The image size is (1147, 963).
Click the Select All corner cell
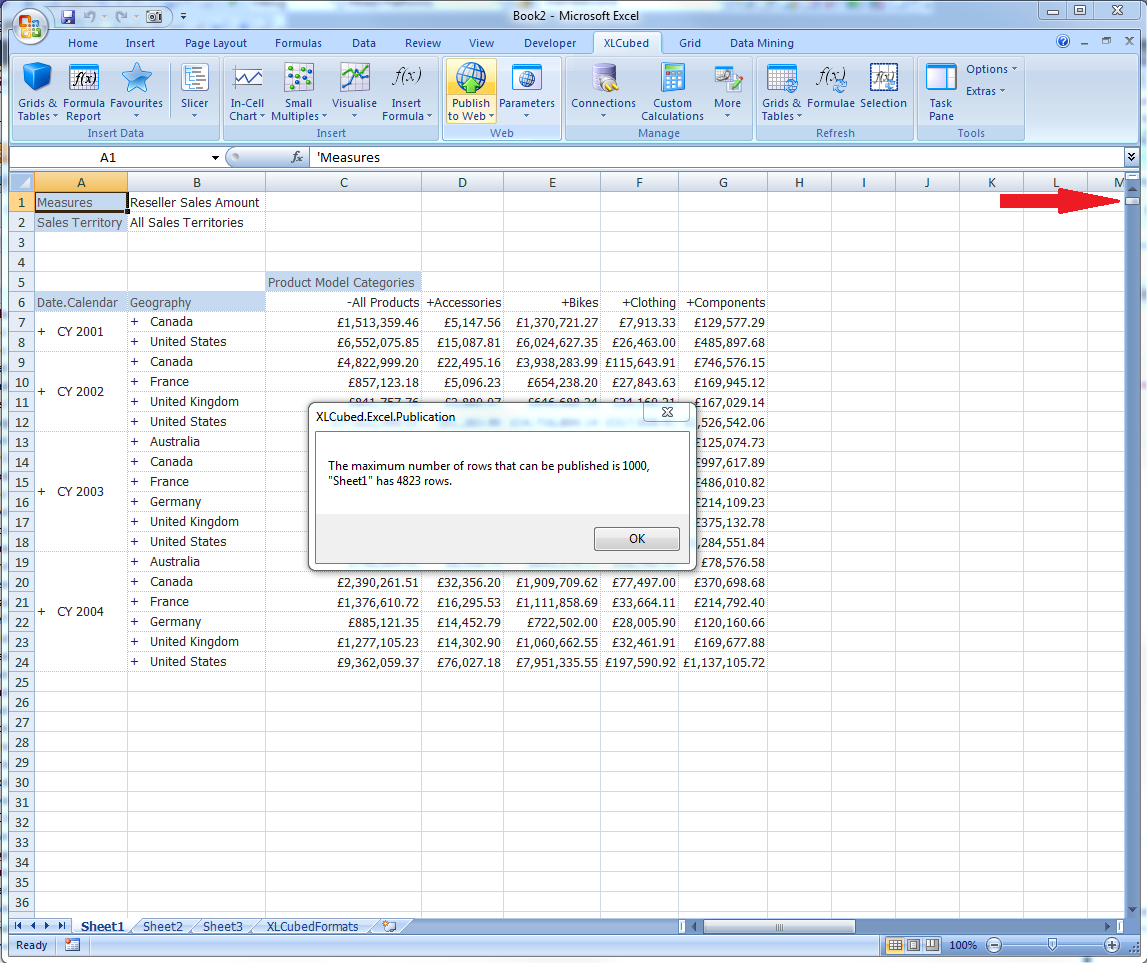coord(22,182)
